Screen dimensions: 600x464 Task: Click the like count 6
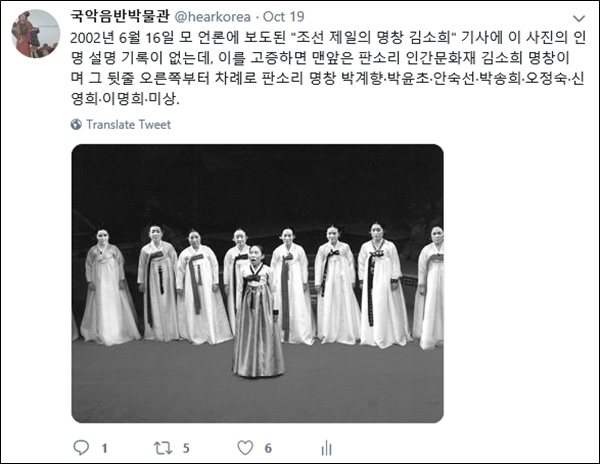[268, 448]
